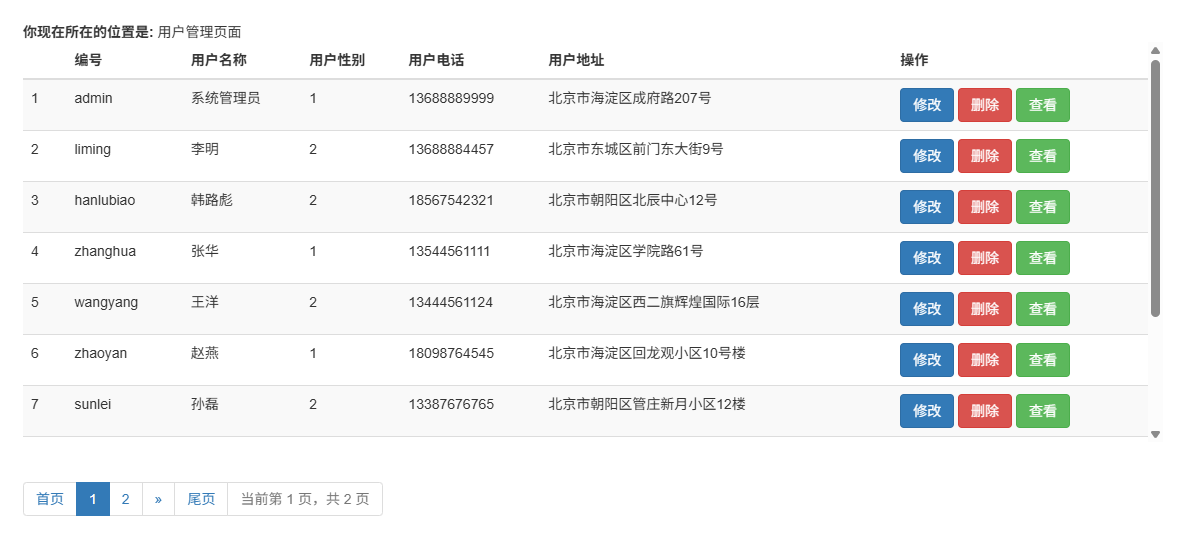Modify the zhaoyan user
Screen dimensions: 1192x533
(927, 360)
